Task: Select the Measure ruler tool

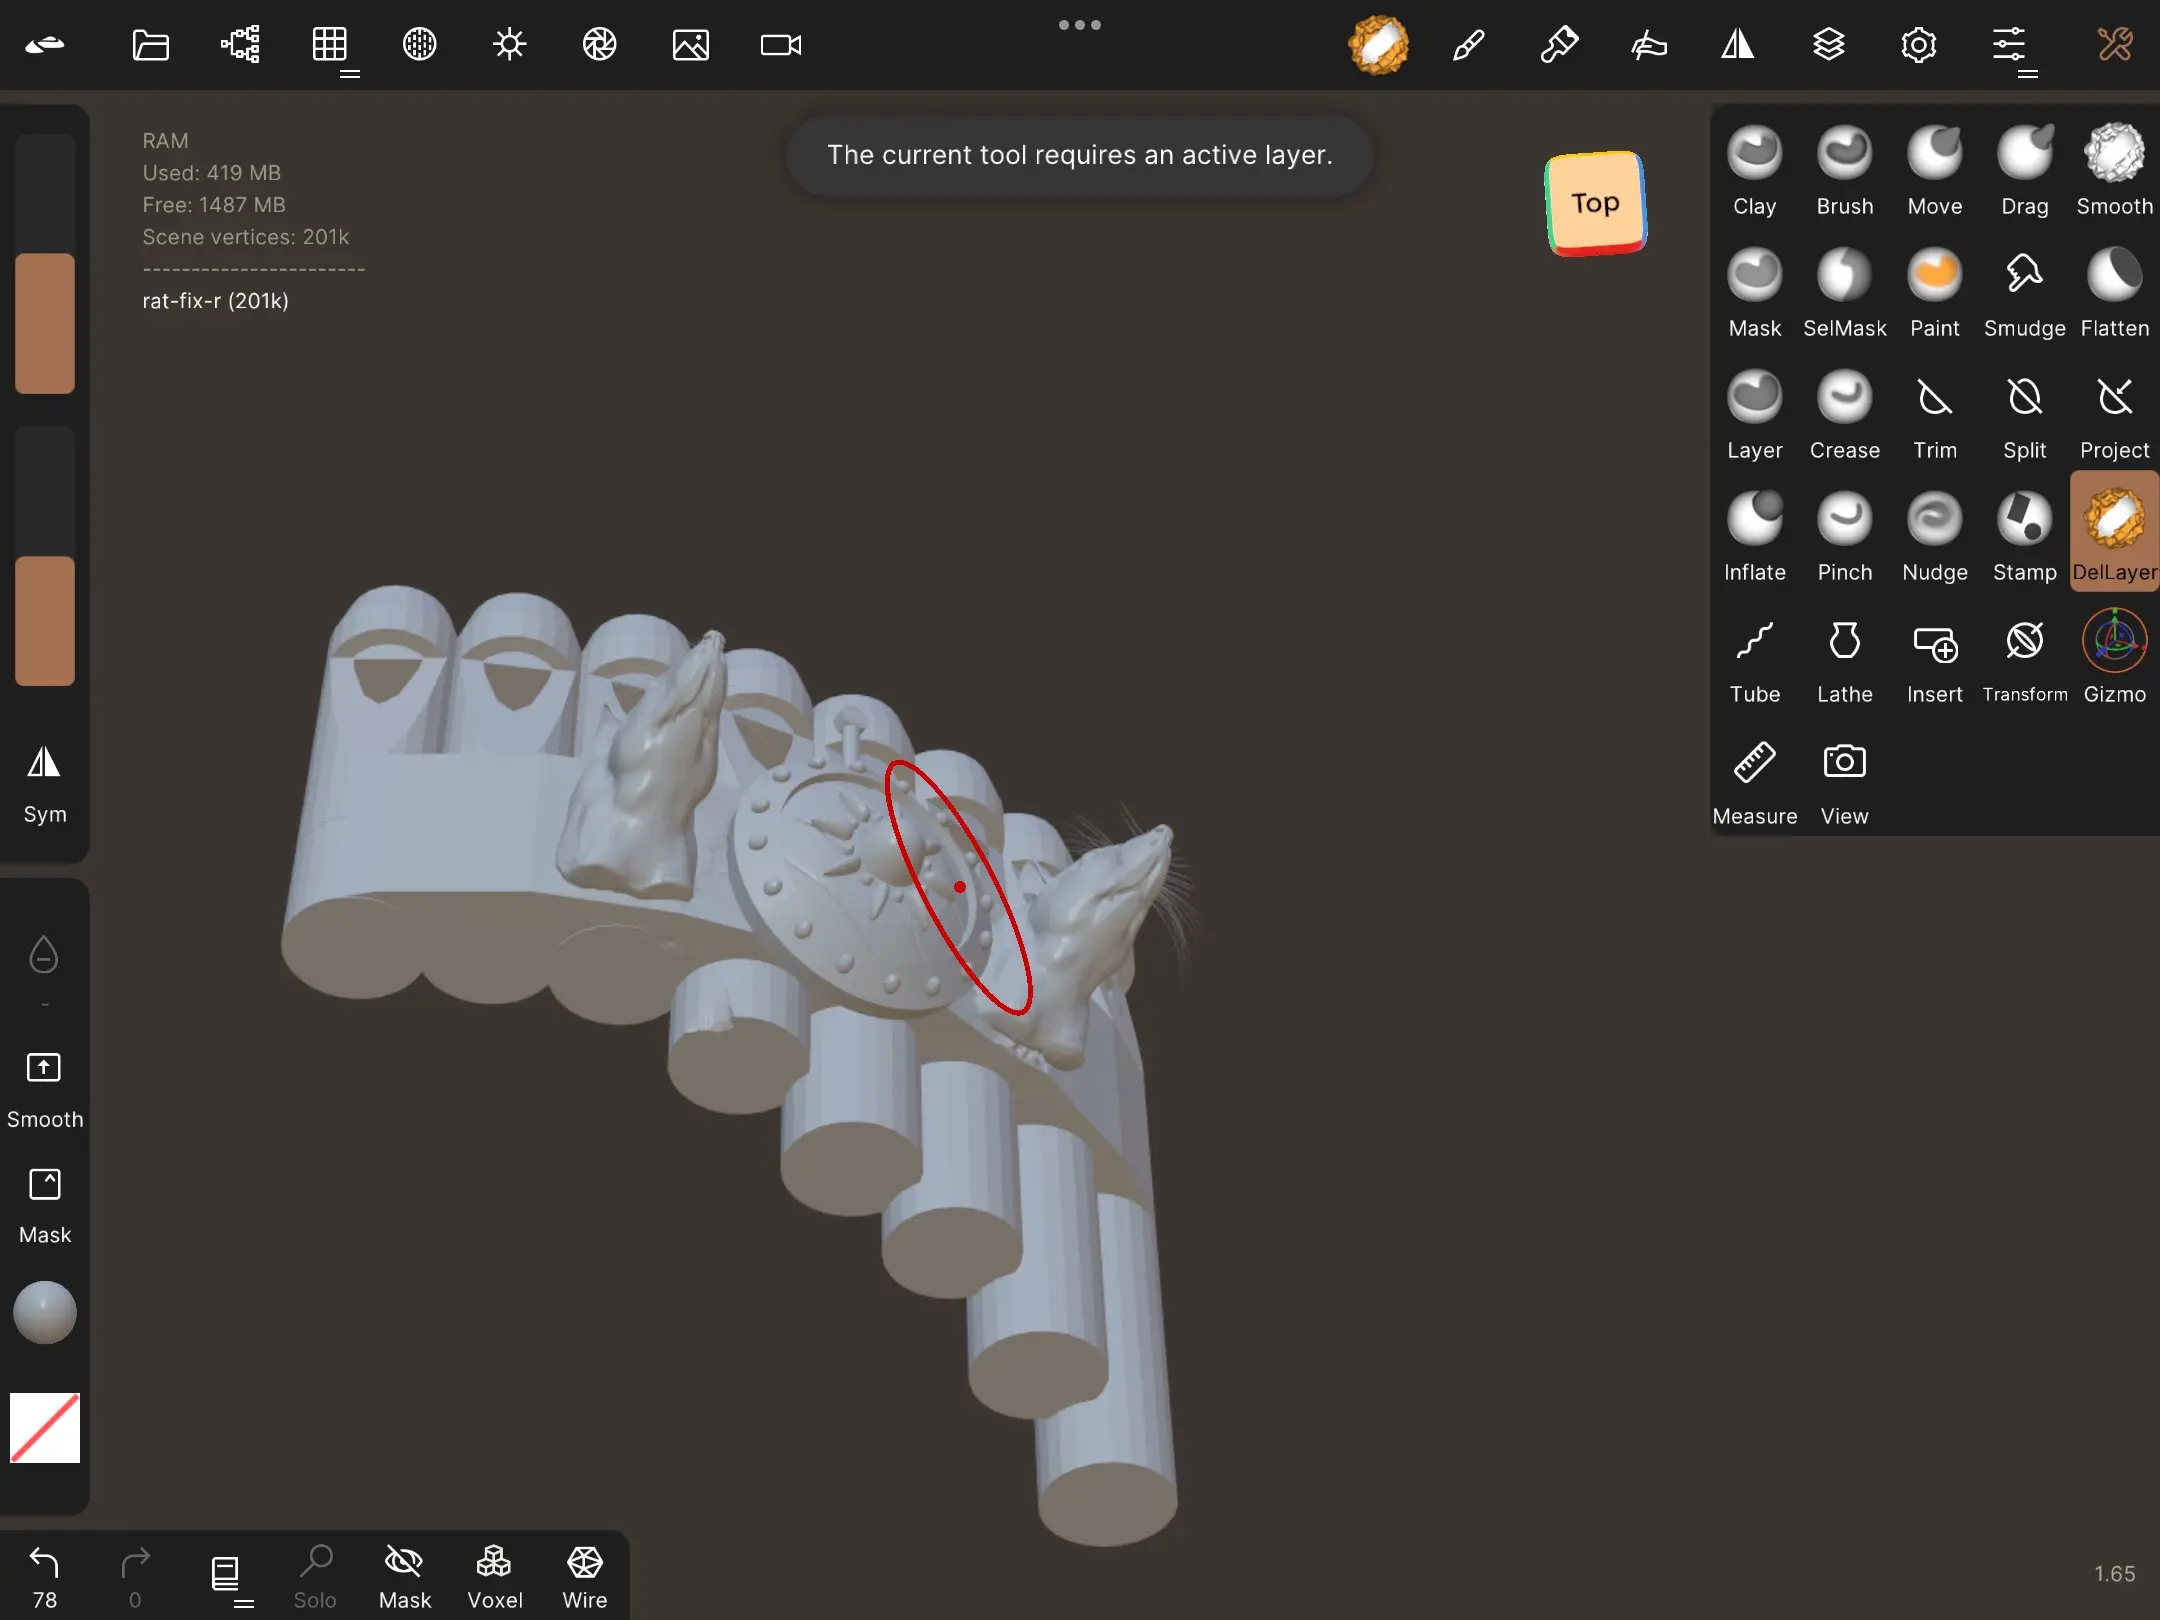Action: 1754,781
